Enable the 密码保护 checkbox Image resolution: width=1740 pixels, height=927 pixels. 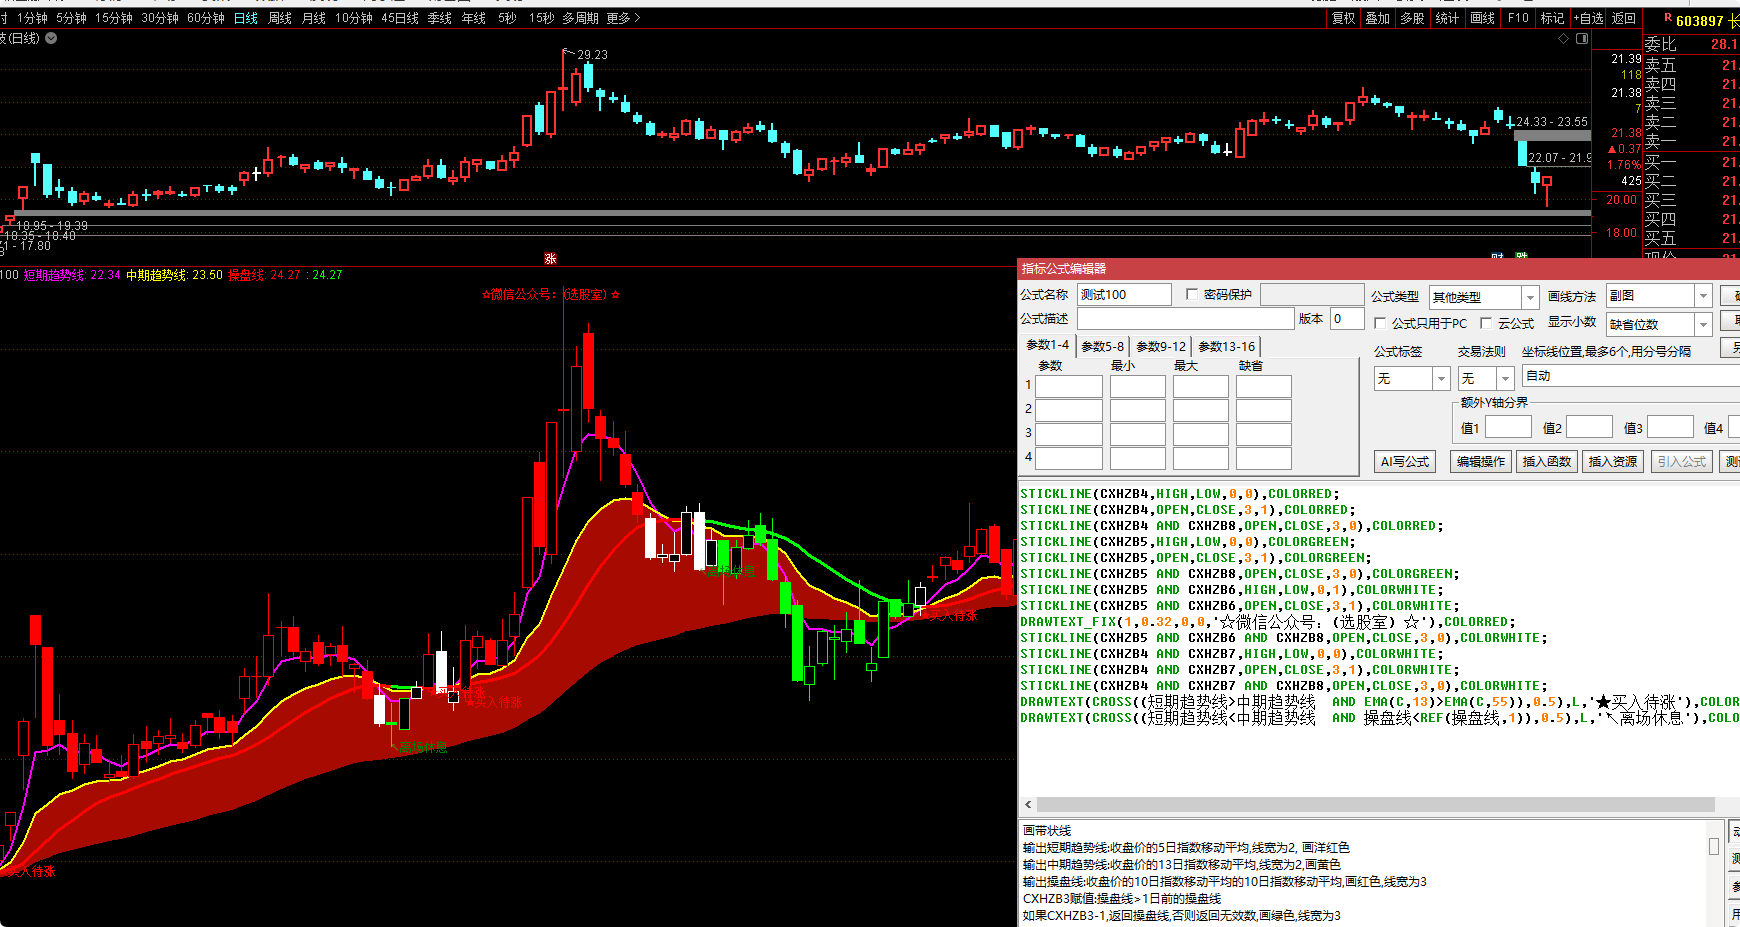[x=1192, y=295]
